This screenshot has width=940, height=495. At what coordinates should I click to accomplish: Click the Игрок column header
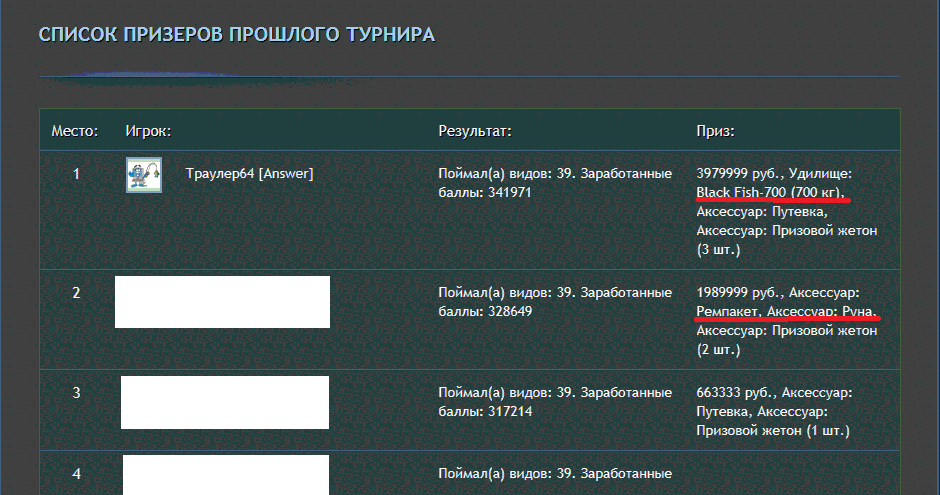click(148, 131)
